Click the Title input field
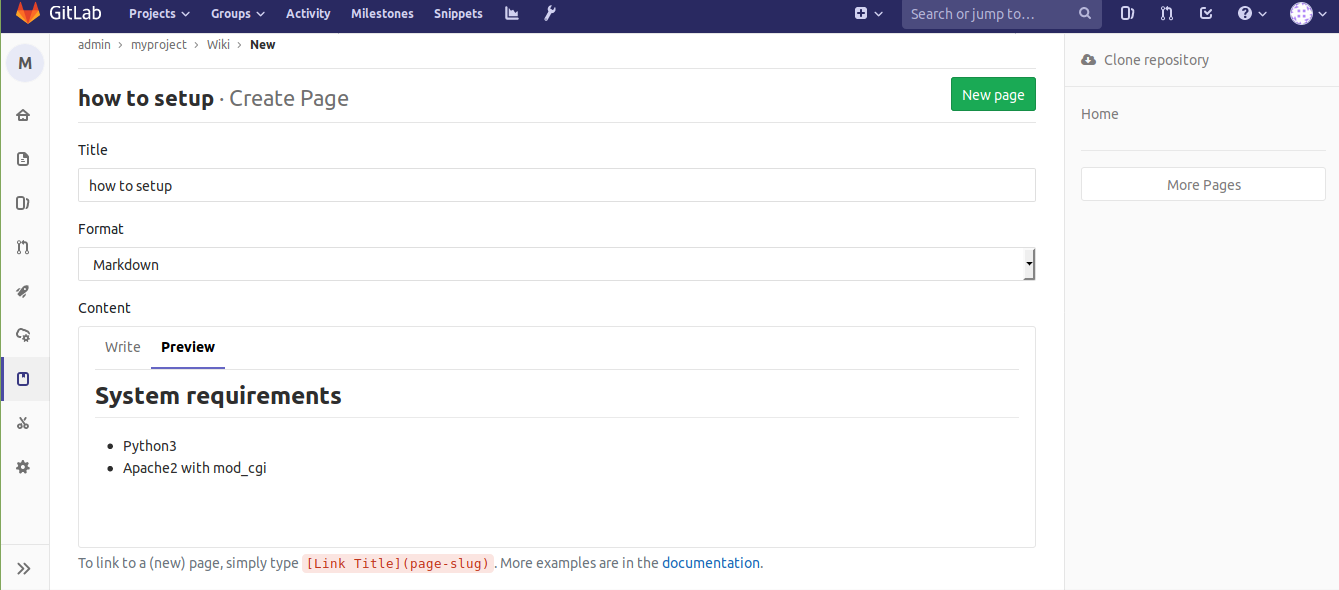 (557, 185)
